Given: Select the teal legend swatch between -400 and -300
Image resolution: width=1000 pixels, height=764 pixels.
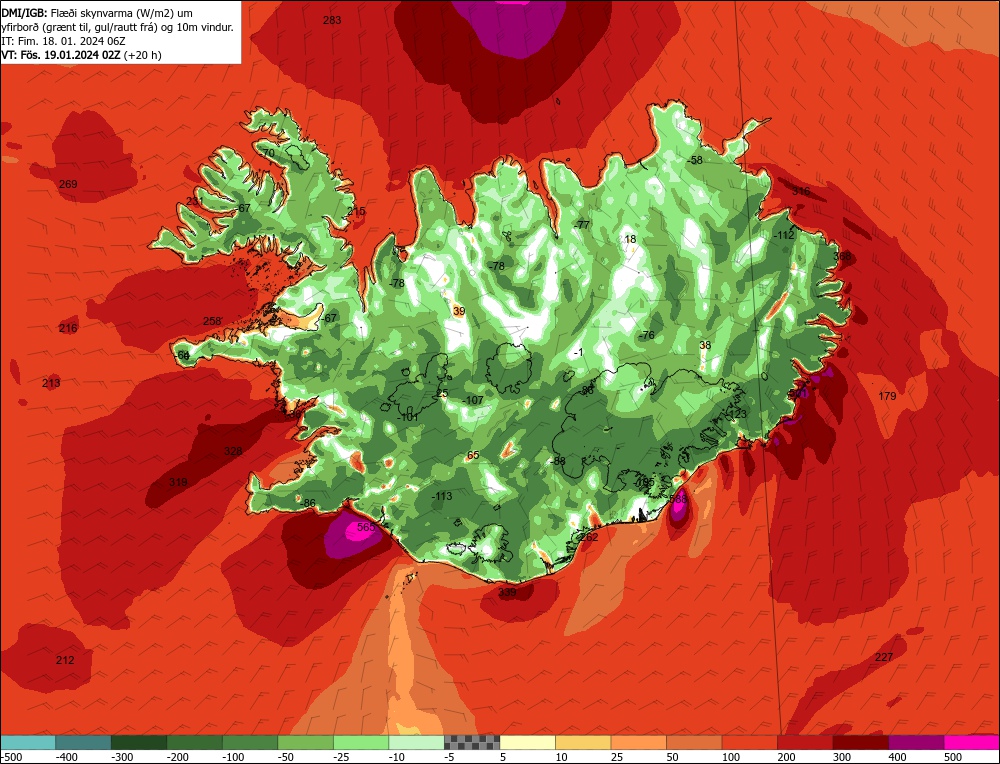Looking at the screenshot, I should tap(83, 742).
